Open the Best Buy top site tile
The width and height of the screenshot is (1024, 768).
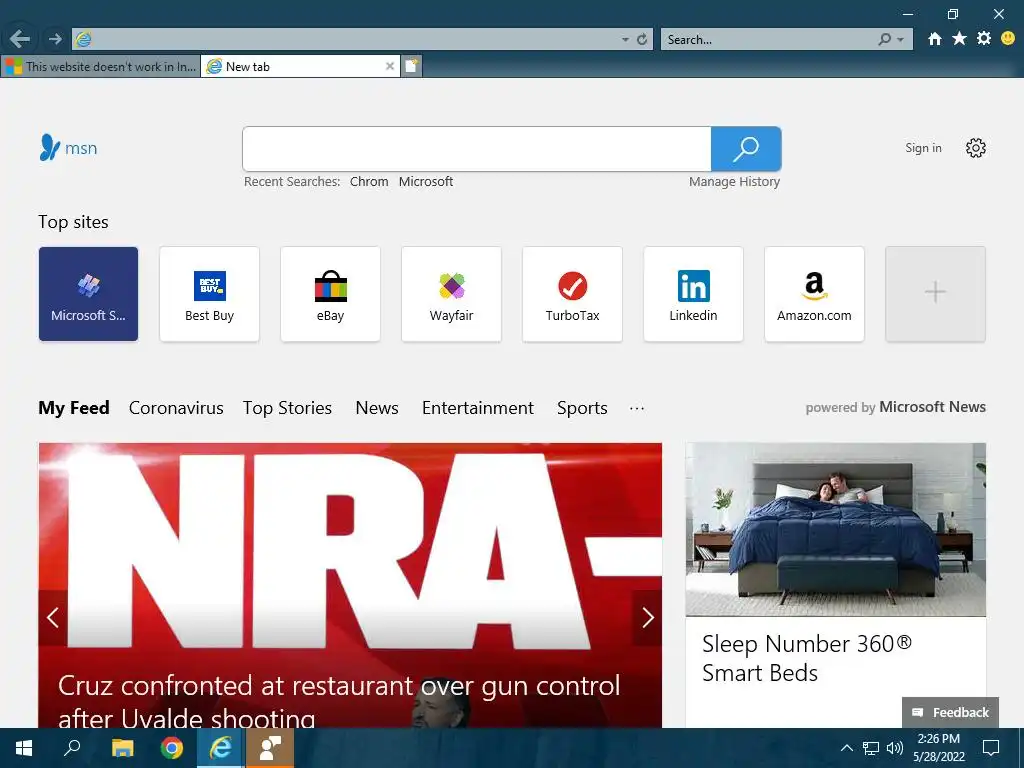pyautogui.click(x=209, y=294)
